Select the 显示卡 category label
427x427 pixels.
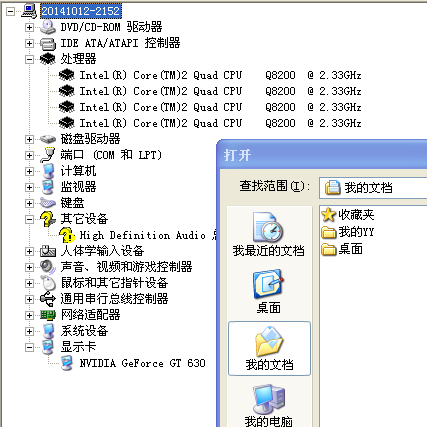pos(78,347)
